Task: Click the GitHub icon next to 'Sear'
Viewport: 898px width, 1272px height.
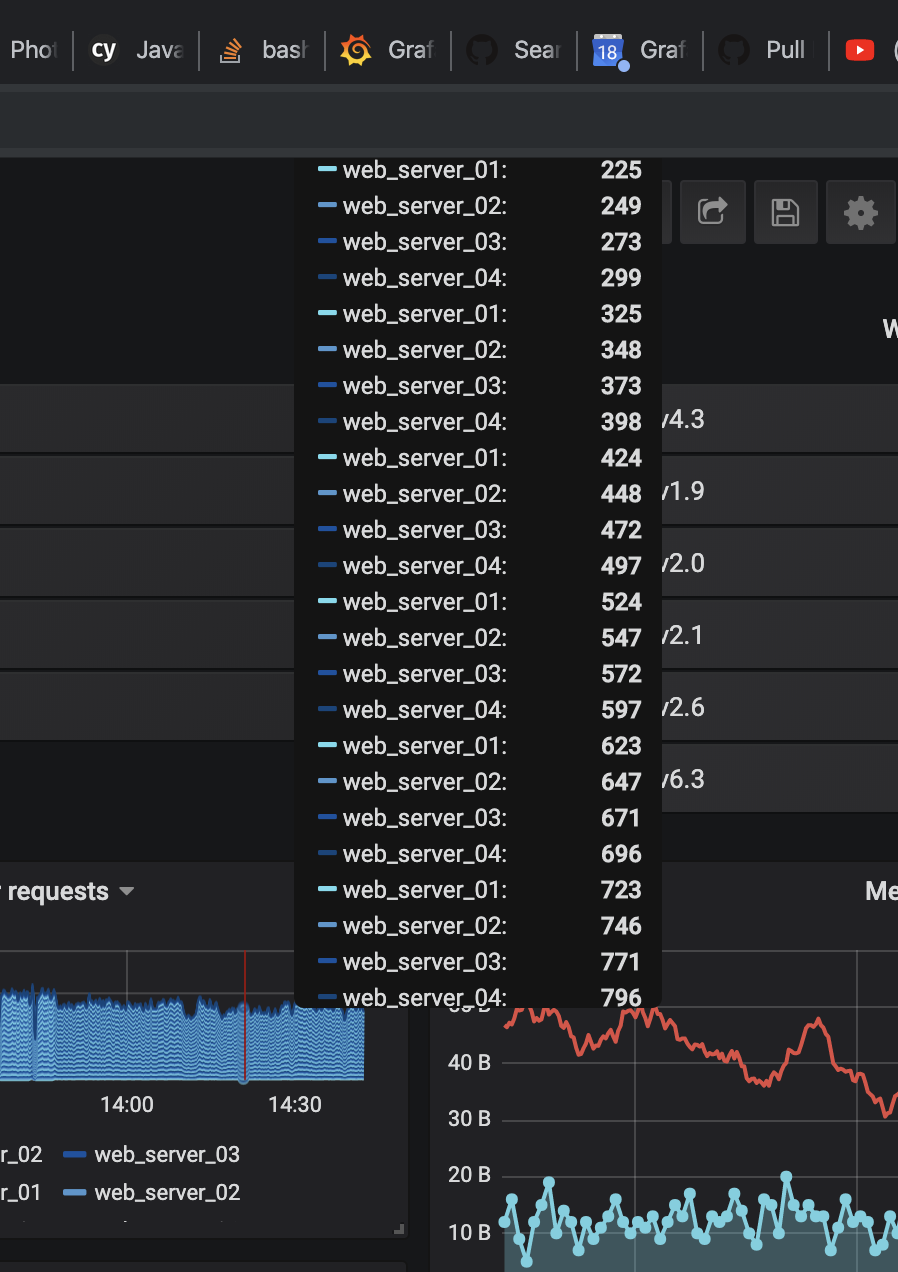Action: point(481,48)
